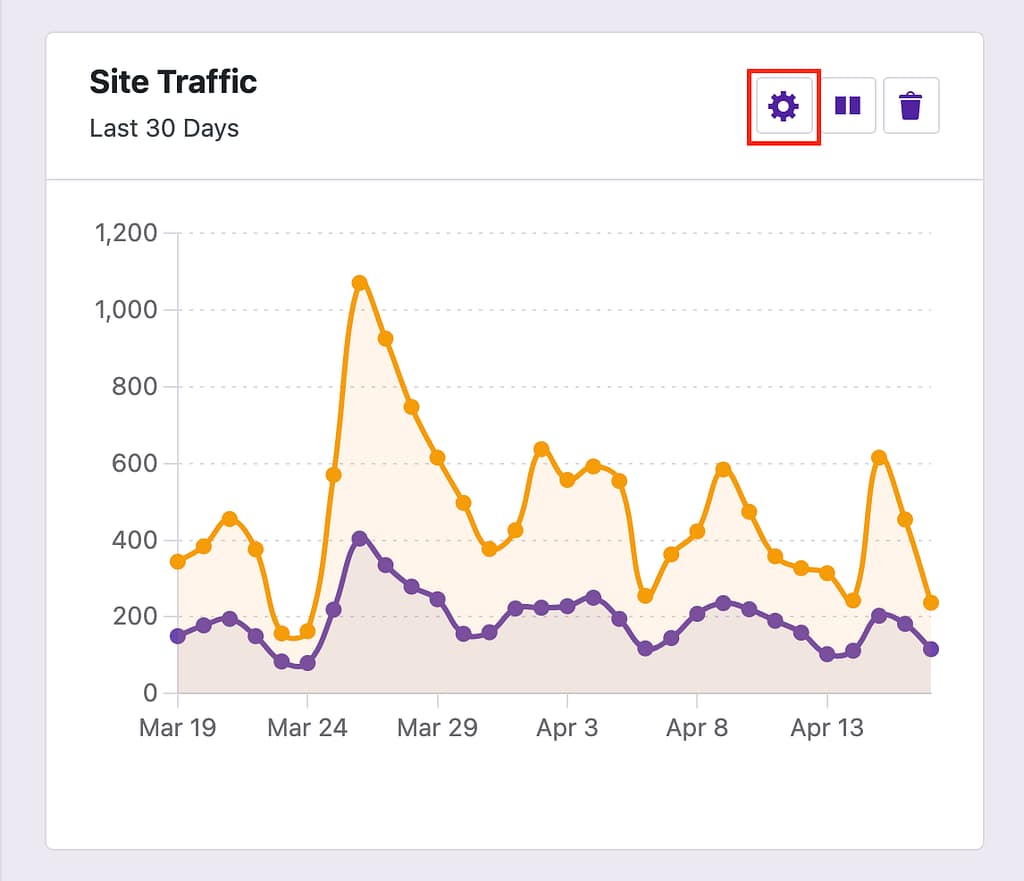Screen dimensions: 1024x881
Task: Click the last purple data point on chart
Action: pos(931,649)
